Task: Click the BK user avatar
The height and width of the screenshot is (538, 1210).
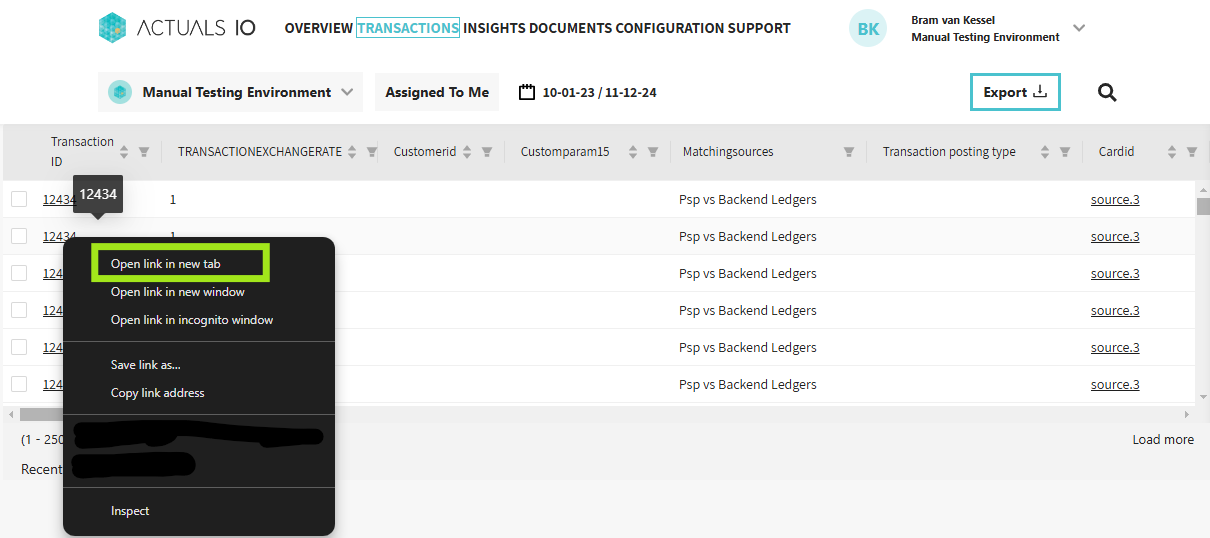Action: (x=868, y=28)
